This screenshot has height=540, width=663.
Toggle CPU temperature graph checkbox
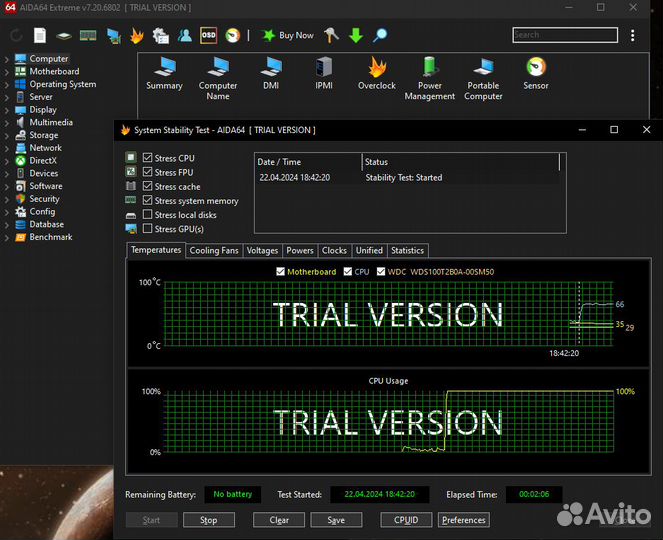[348, 271]
